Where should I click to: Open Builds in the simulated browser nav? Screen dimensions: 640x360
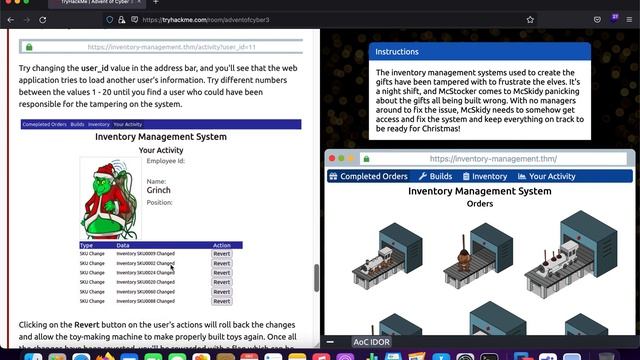[x=440, y=176]
